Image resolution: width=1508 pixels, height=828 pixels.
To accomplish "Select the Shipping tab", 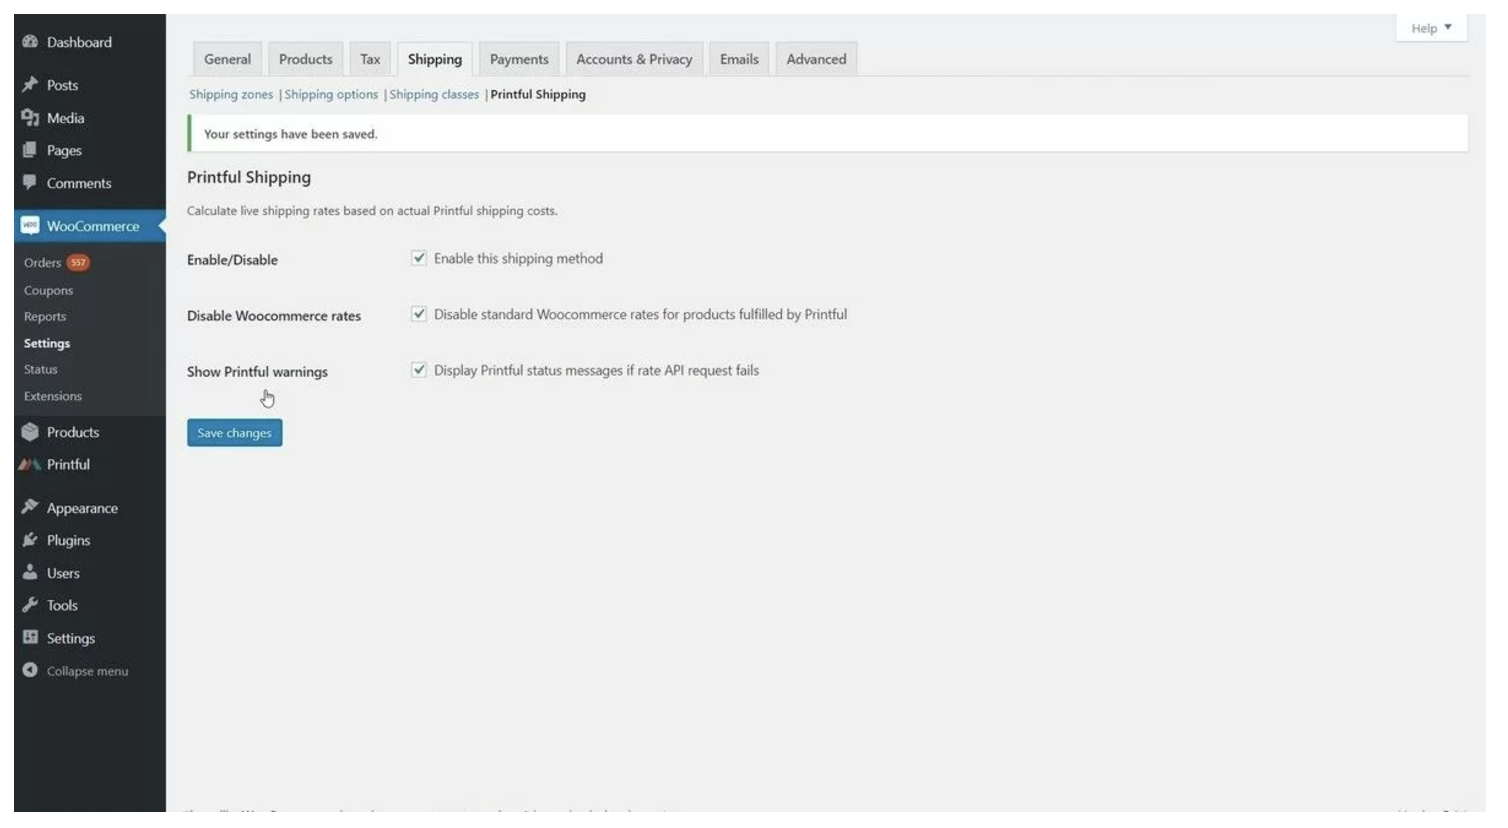I will click(435, 59).
